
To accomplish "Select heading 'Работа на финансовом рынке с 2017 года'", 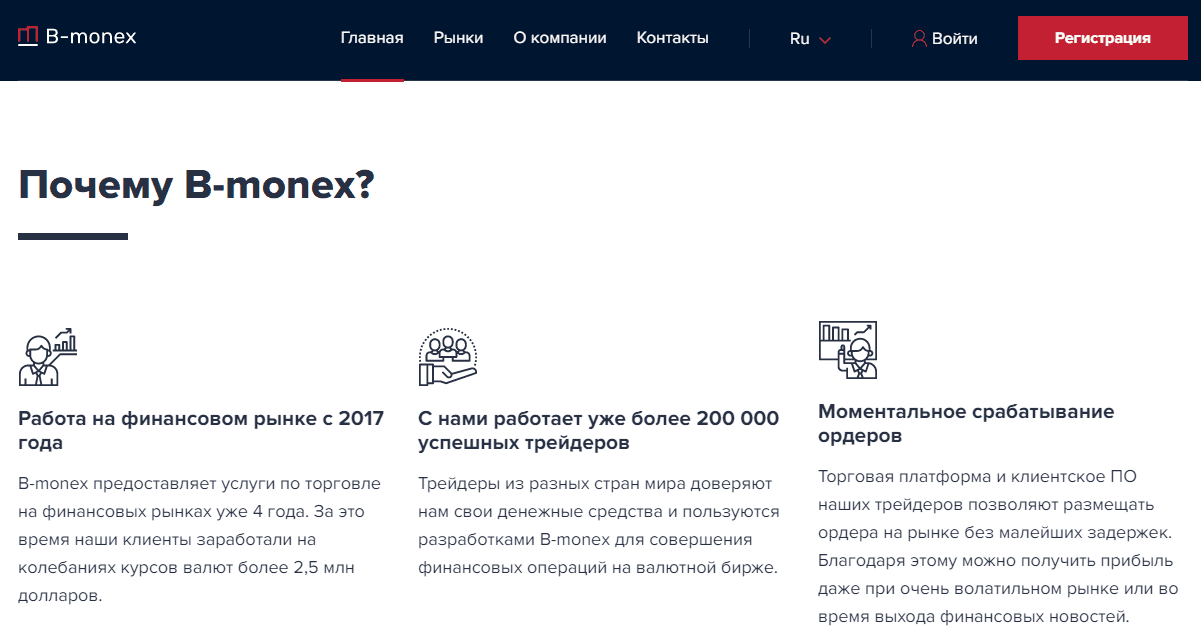I will (201, 430).
